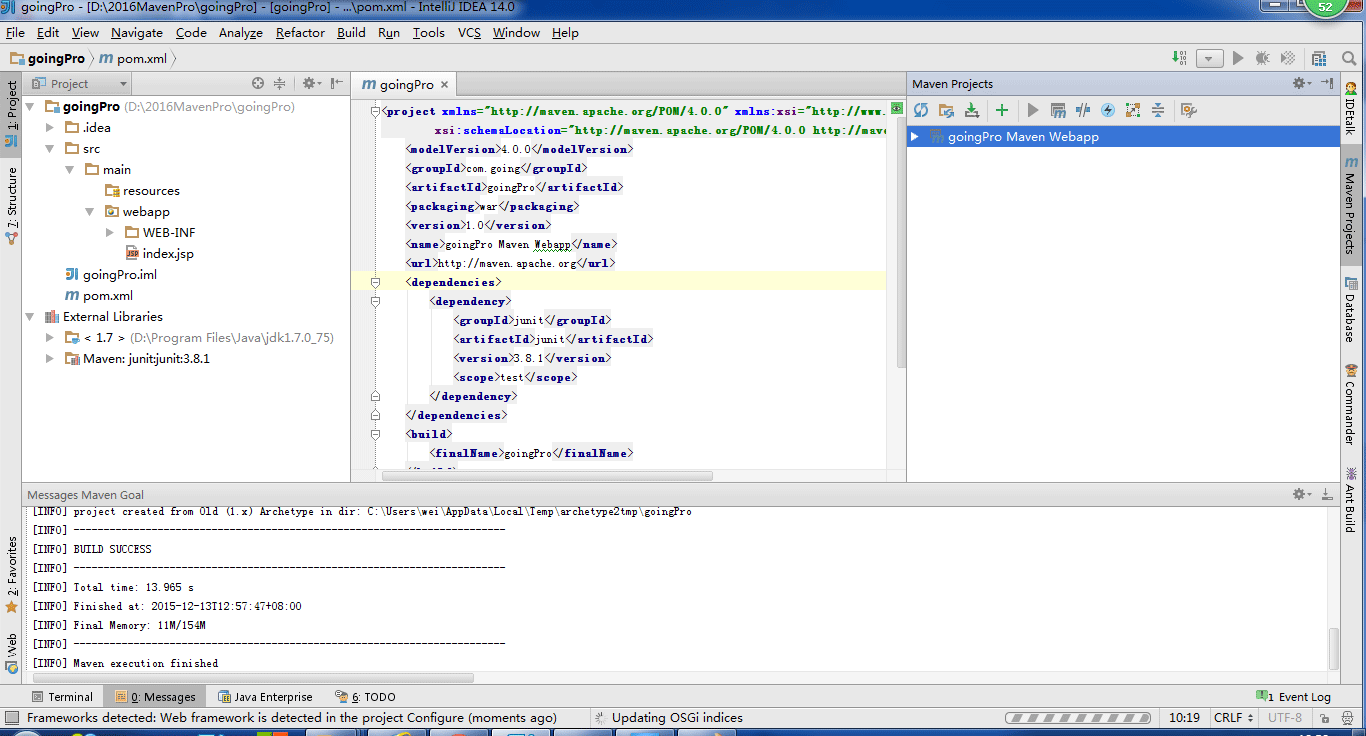This screenshot has width=1366, height=736.
Task: Open the Build menu
Action: point(351,32)
